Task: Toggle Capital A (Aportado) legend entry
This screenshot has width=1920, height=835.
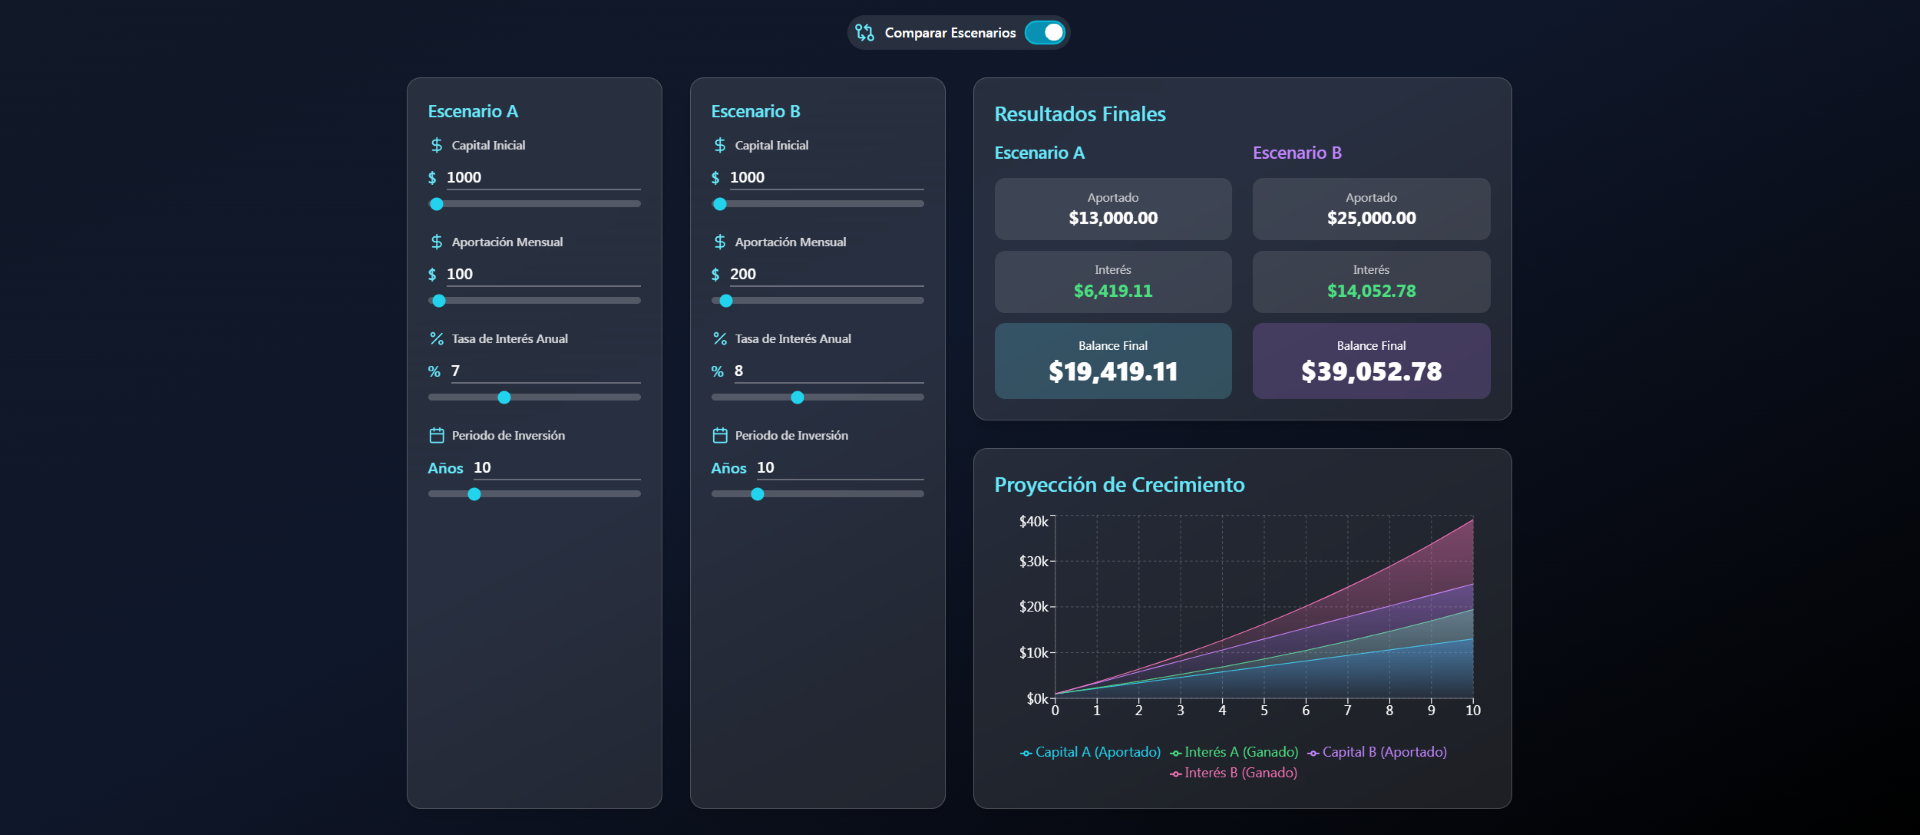Action: click(1090, 752)
